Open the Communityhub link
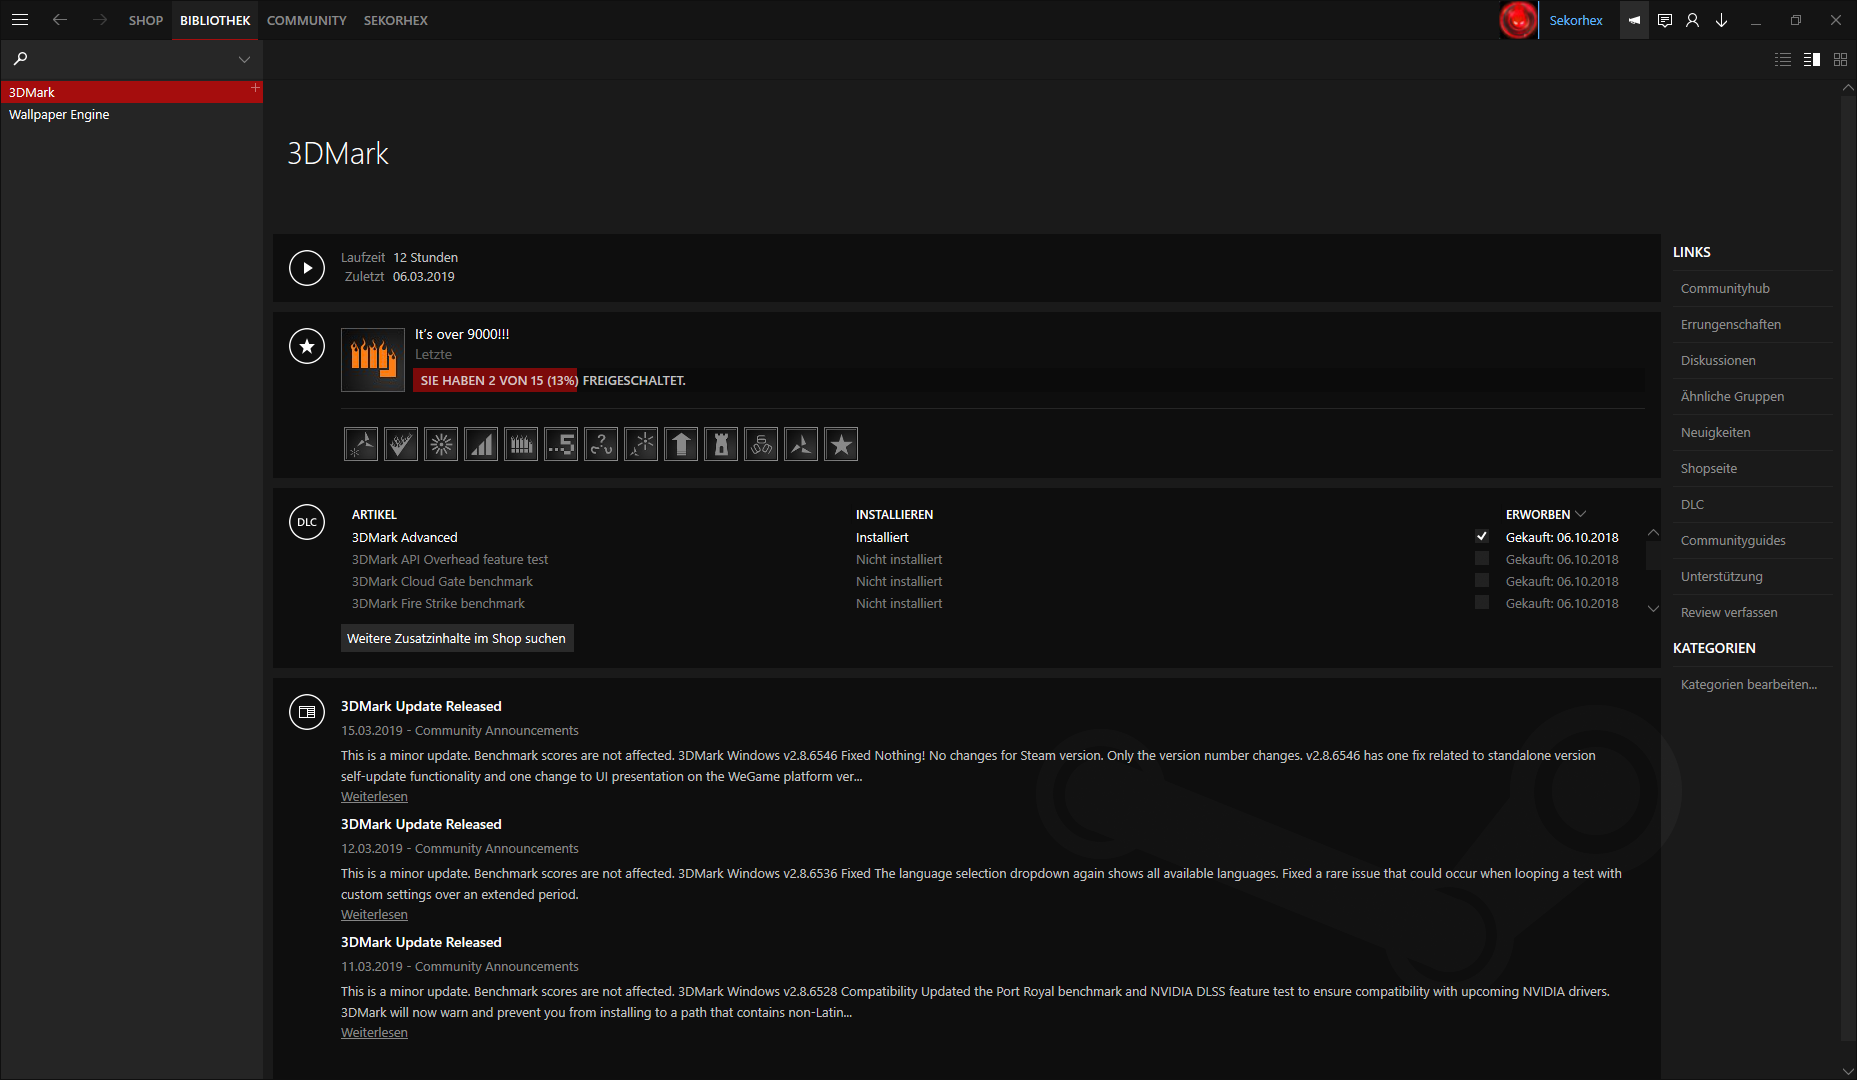Image resolution: width=1857 pixels, height=1080 pixels. (x=1725, y=288)
